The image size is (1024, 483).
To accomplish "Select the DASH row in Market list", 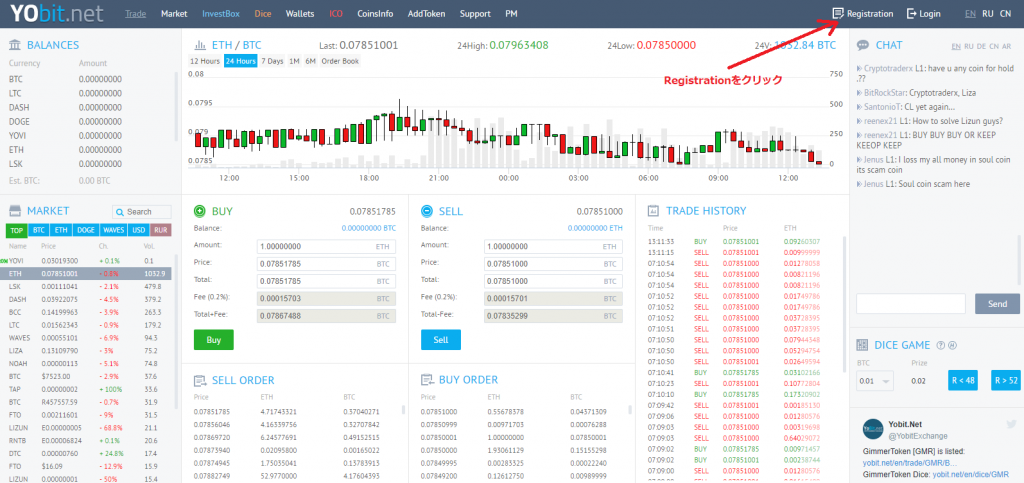I will 88,301.
